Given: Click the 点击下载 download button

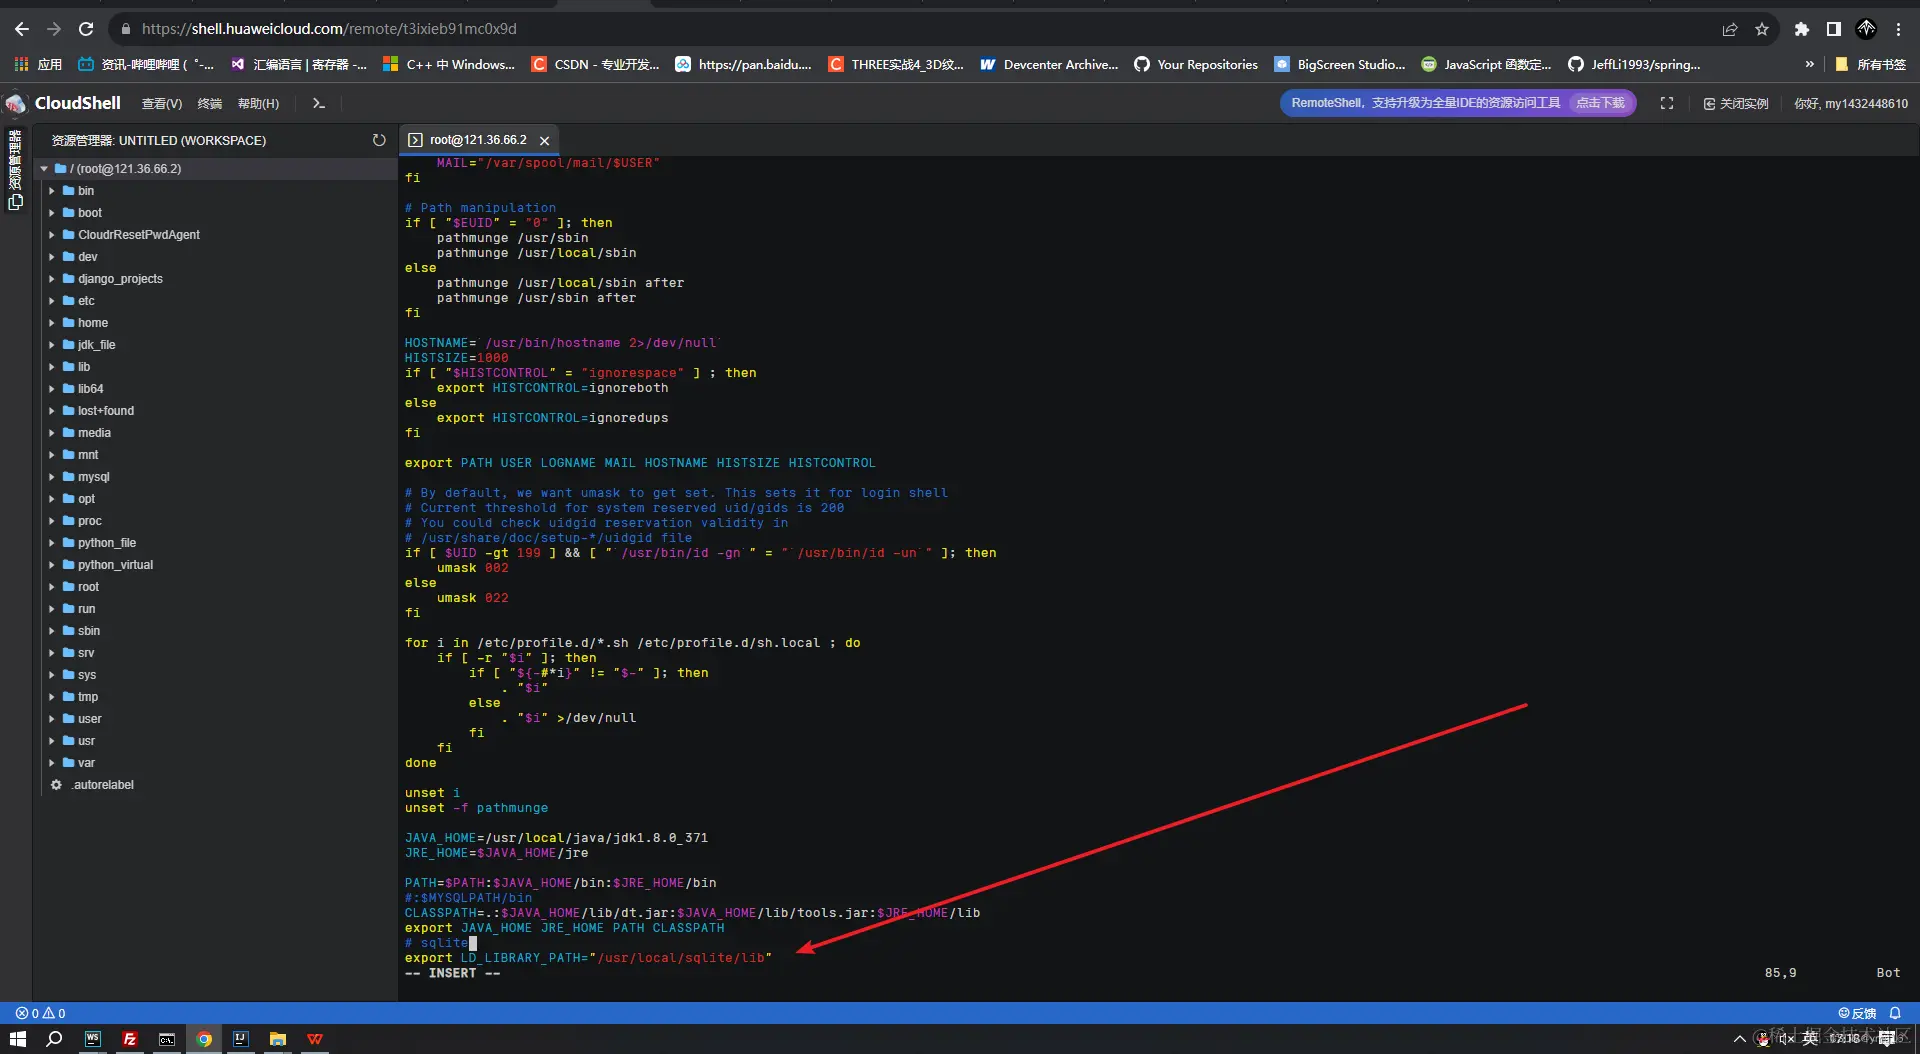Looking at the screenshot, I should (x=1600, y=103).
